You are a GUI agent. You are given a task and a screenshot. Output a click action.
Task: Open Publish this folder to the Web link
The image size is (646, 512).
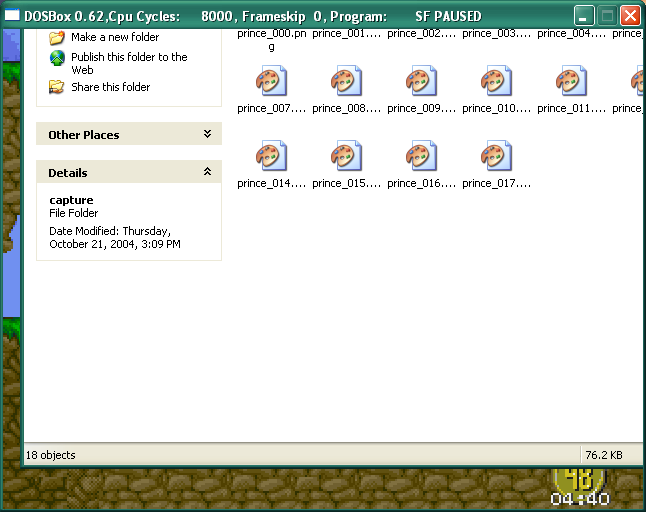pos(129,63)
